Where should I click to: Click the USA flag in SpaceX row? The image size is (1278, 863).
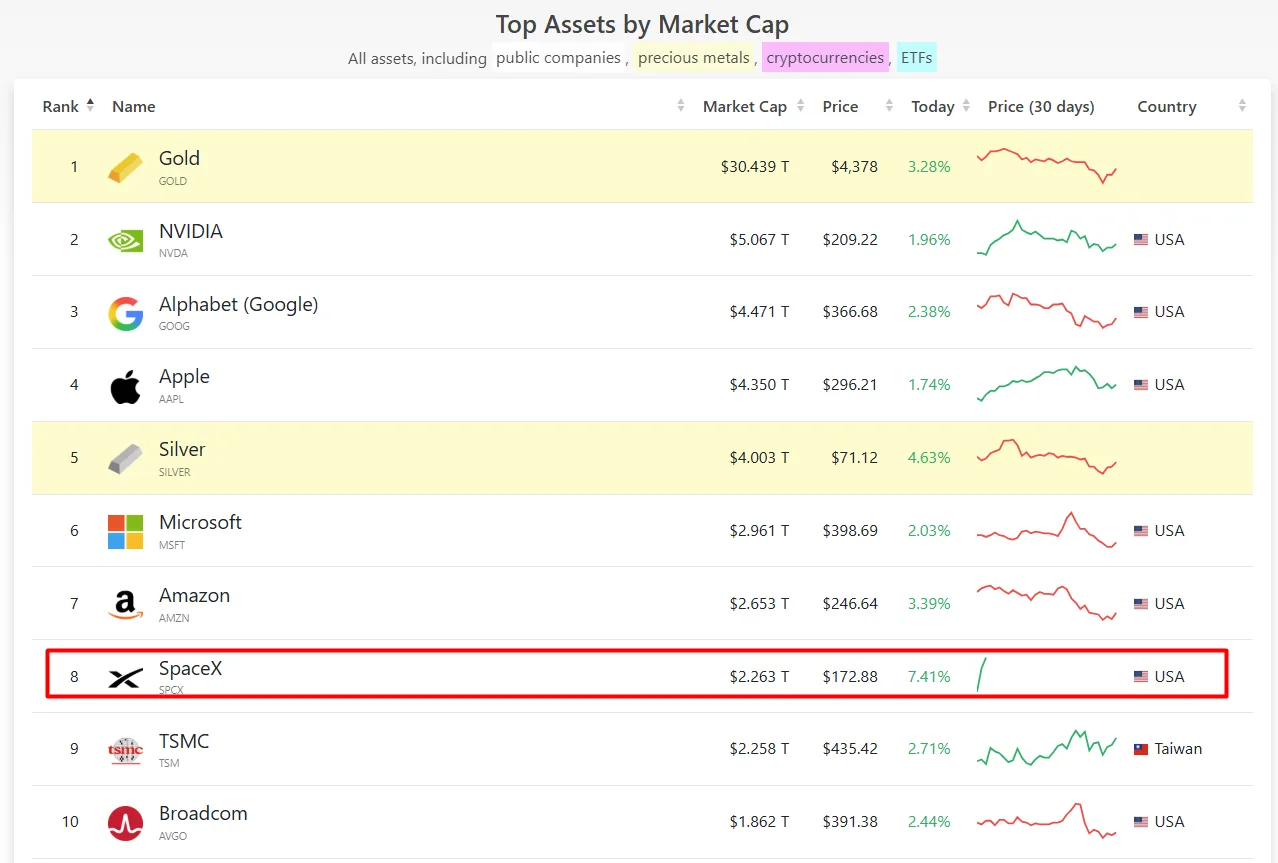pos(1141,677)
